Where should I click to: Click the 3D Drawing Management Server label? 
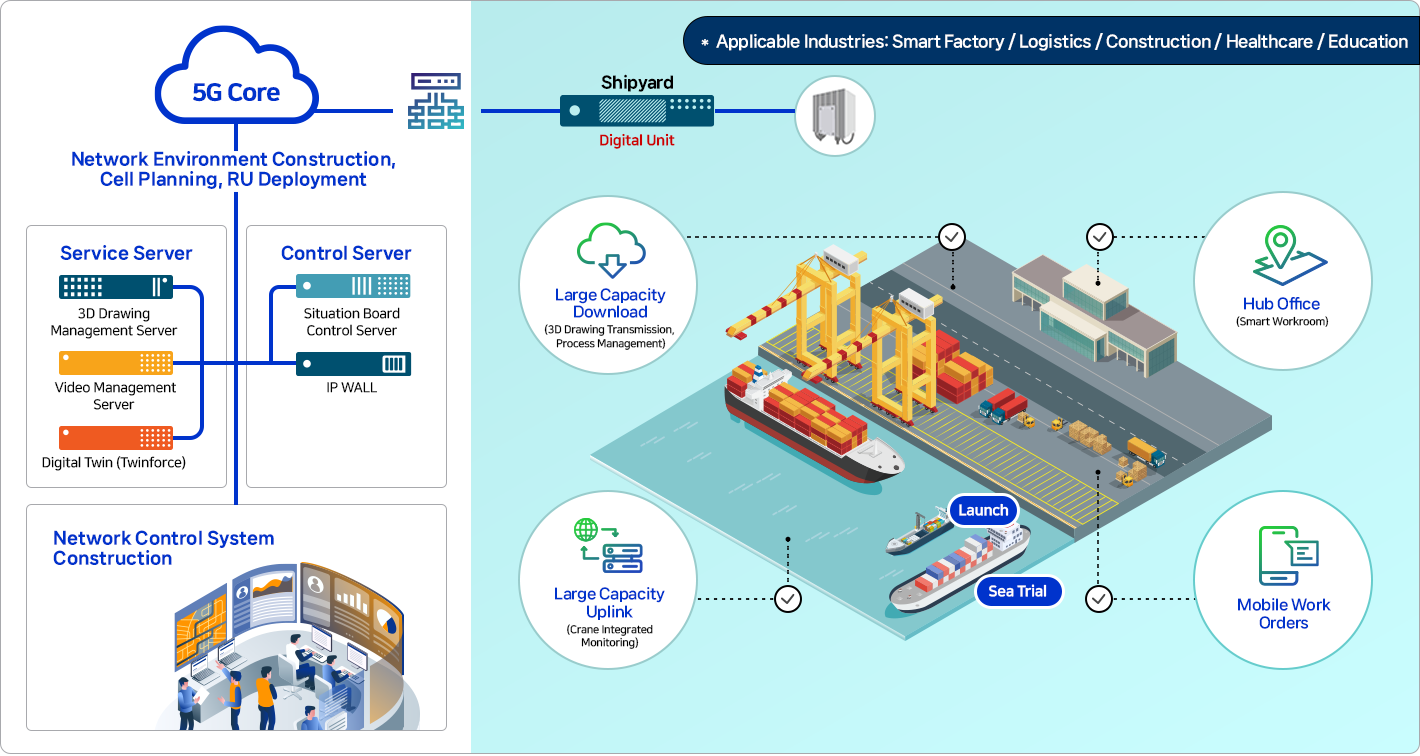click(114, 322)
